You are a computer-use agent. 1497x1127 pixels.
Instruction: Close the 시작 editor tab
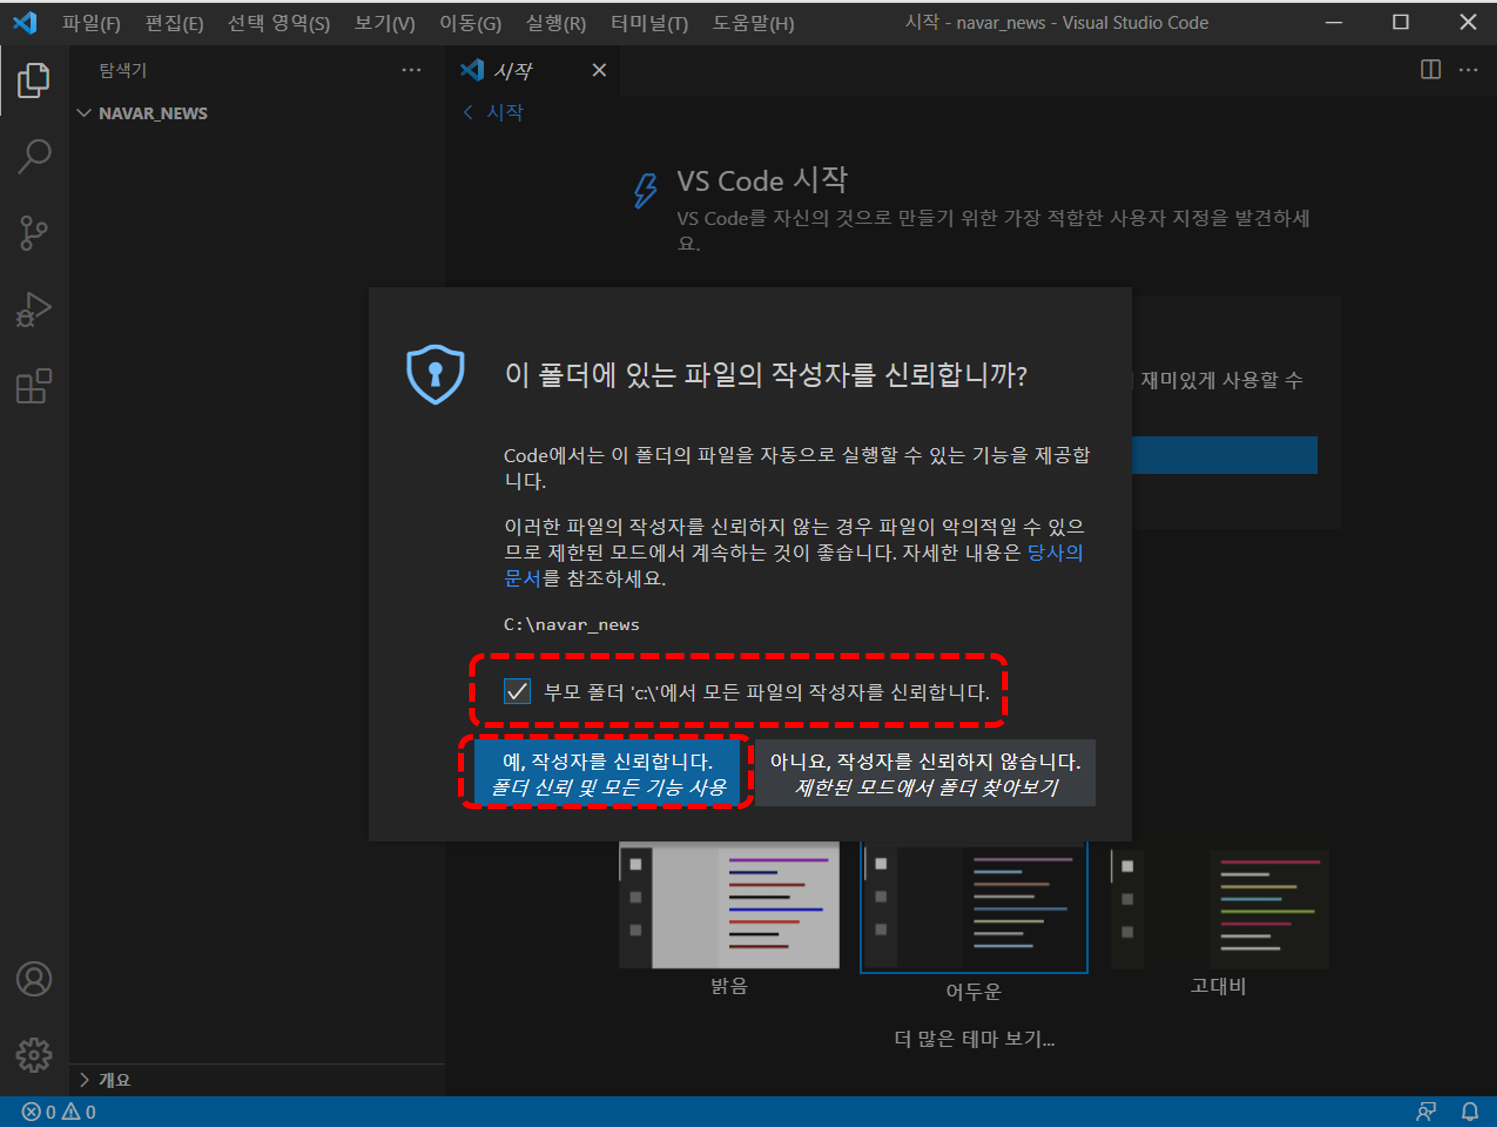coord(599,70)
